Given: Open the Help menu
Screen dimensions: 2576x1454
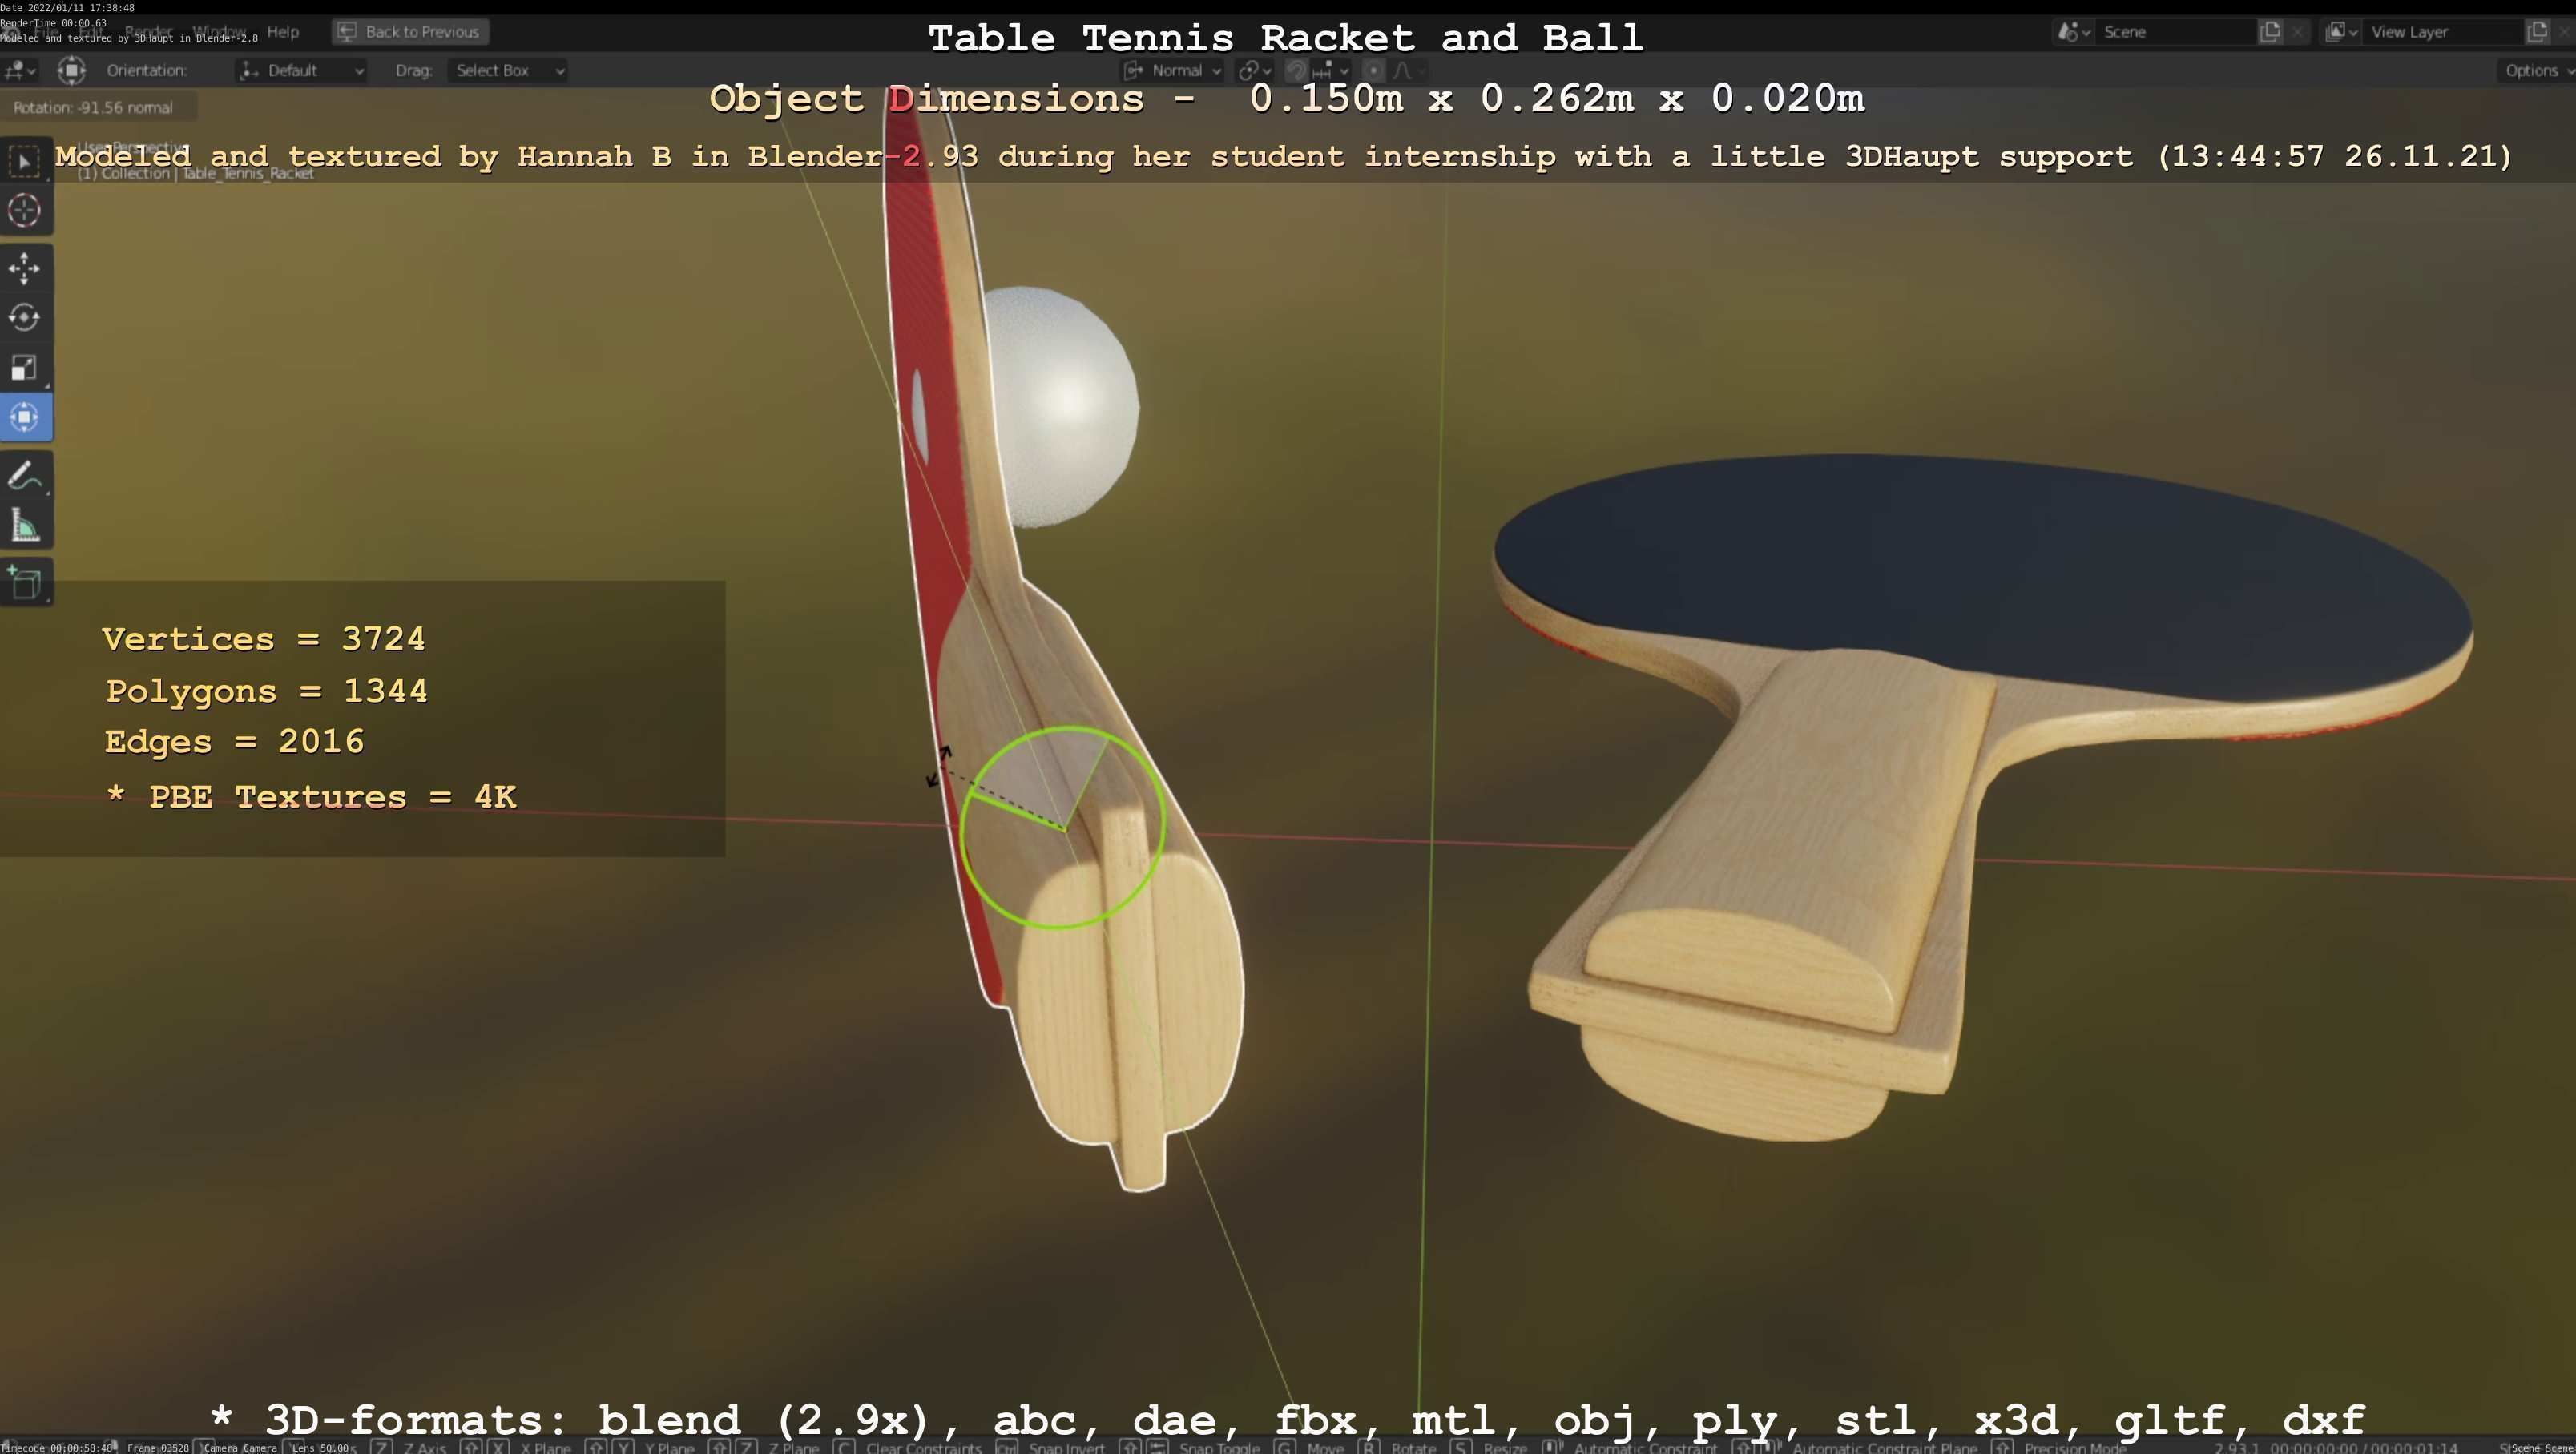Looking at the screenshot, I should pos(283,32).
